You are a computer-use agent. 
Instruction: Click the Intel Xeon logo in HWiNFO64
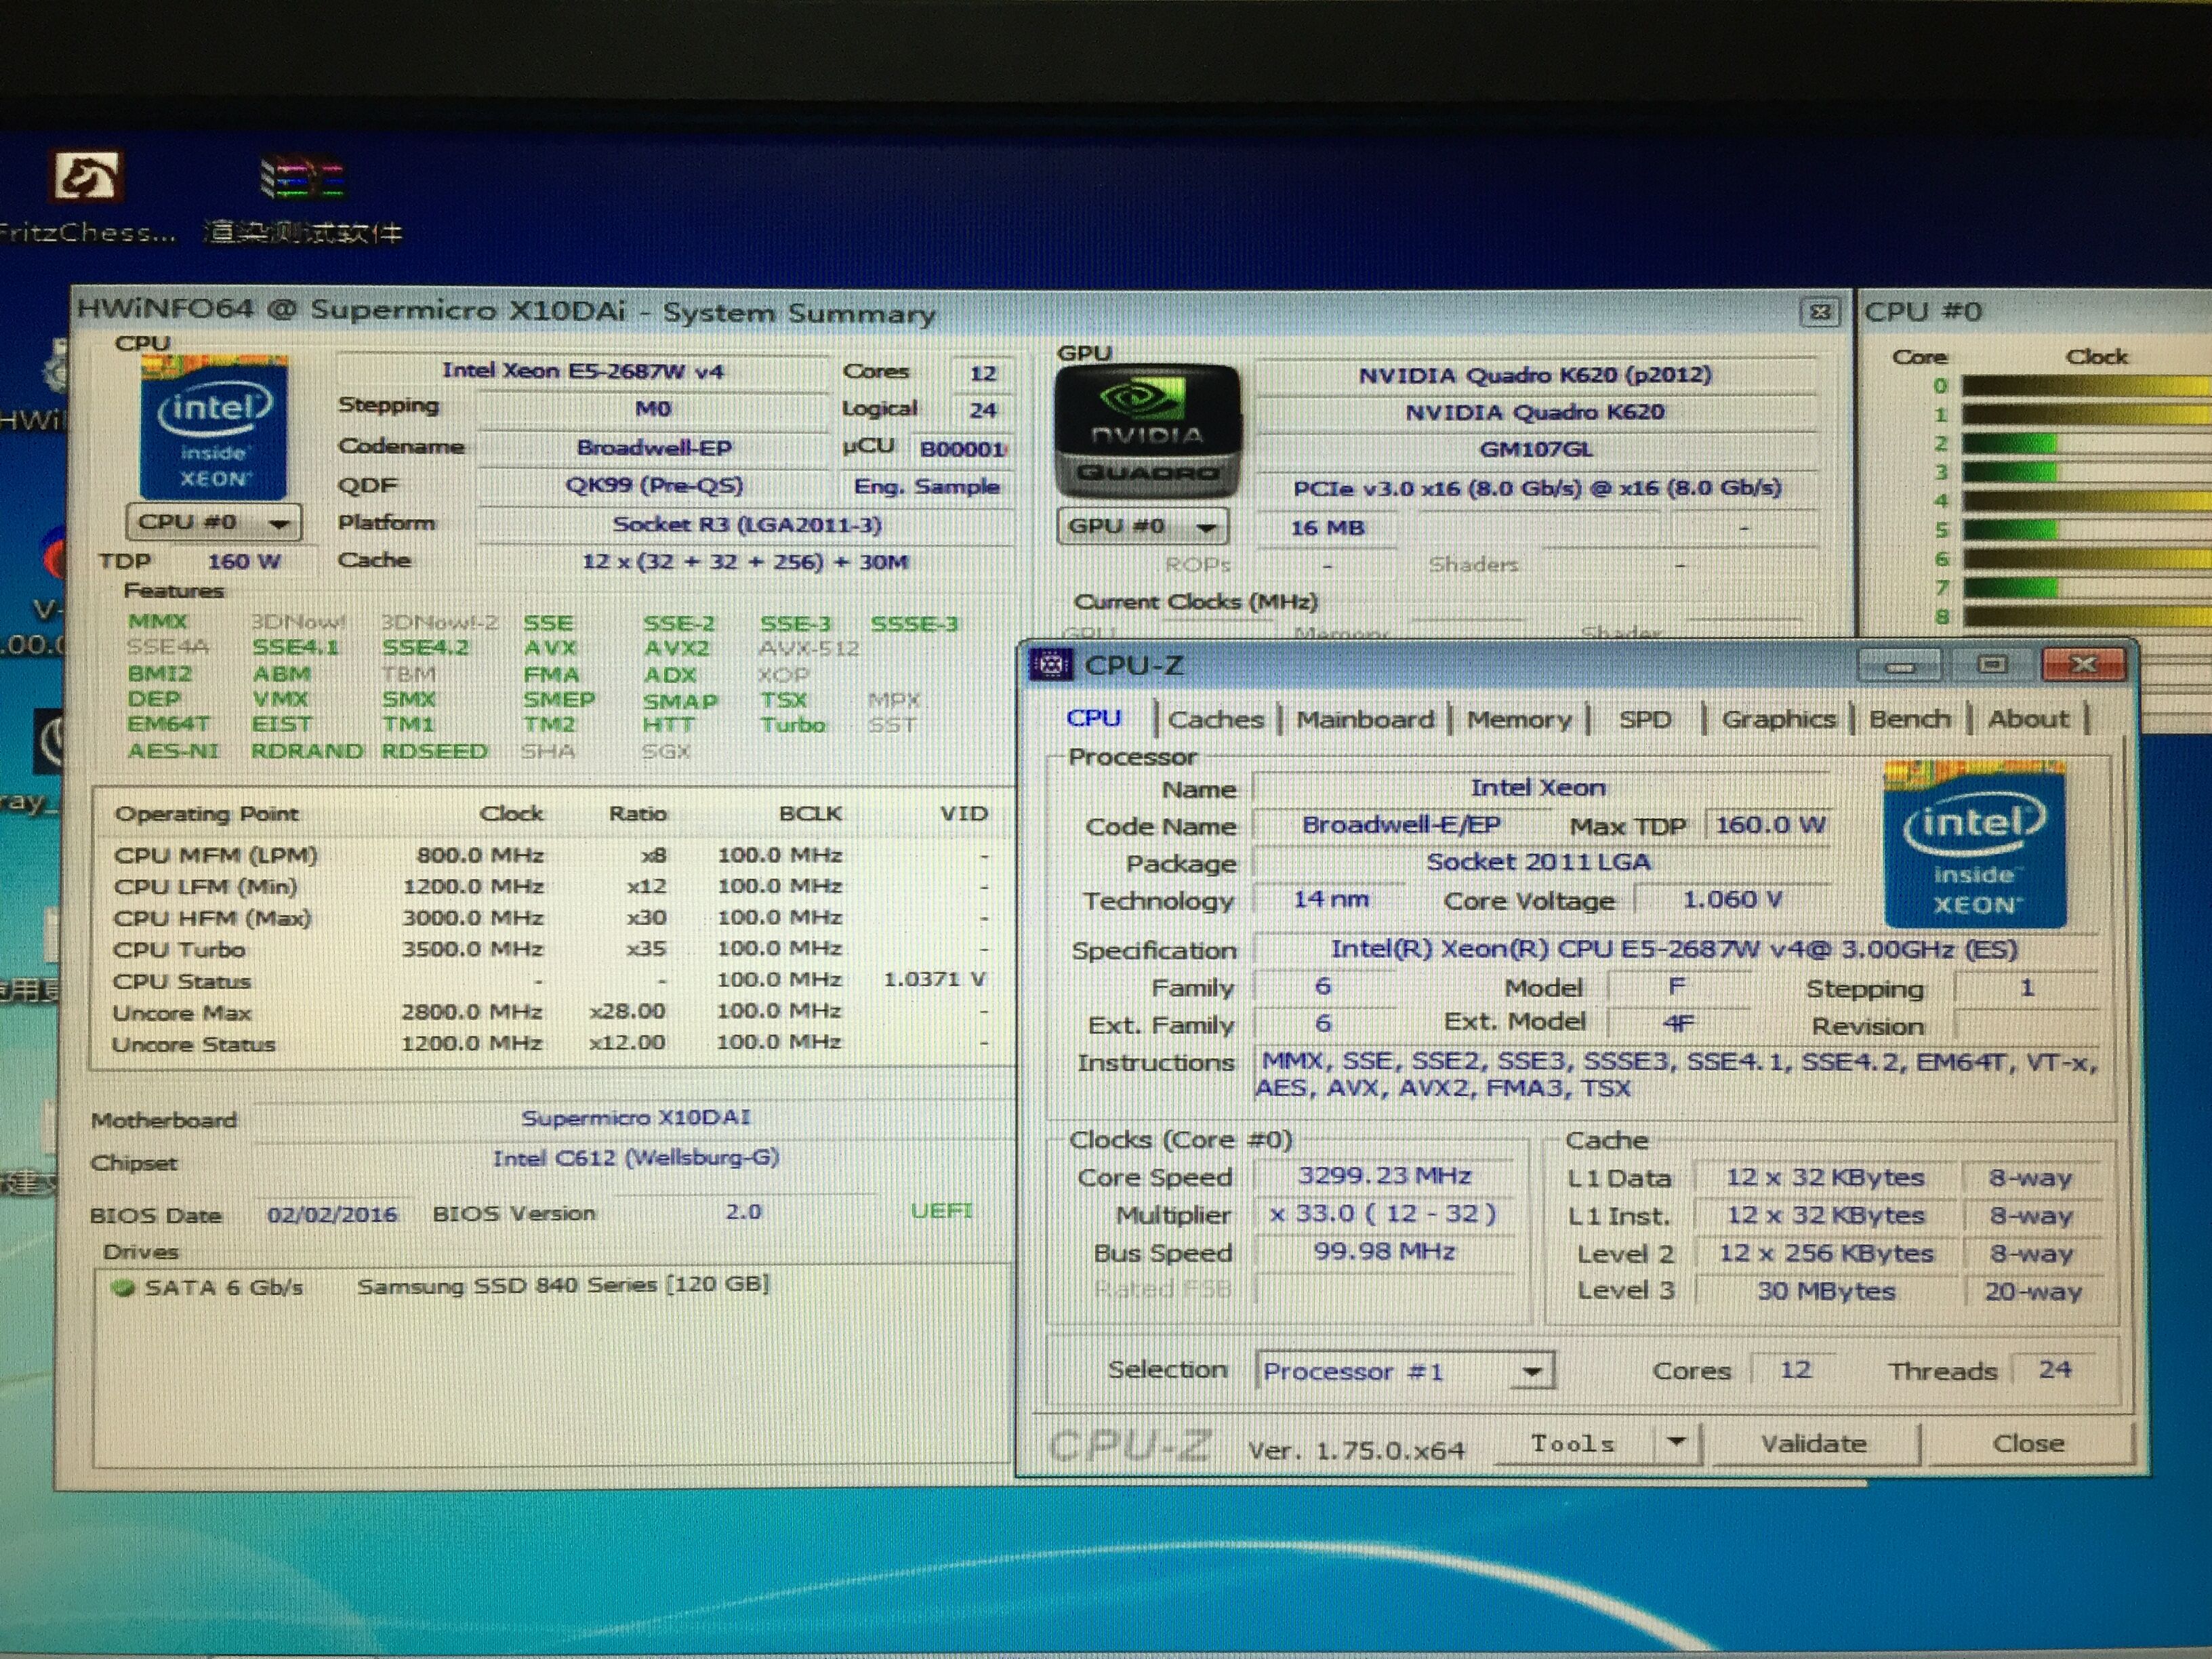coord(213,428)
